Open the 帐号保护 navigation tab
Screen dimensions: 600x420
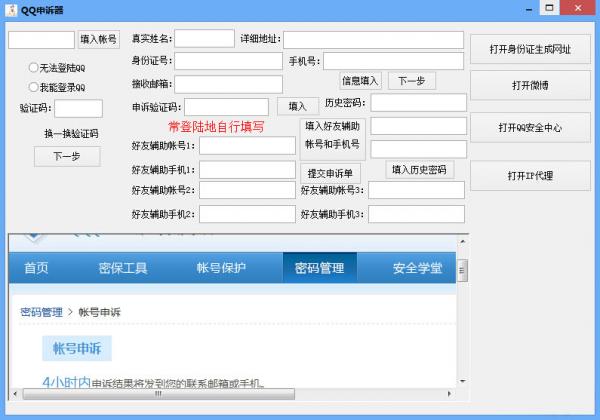pyautogui.click(x=221, y=268)
